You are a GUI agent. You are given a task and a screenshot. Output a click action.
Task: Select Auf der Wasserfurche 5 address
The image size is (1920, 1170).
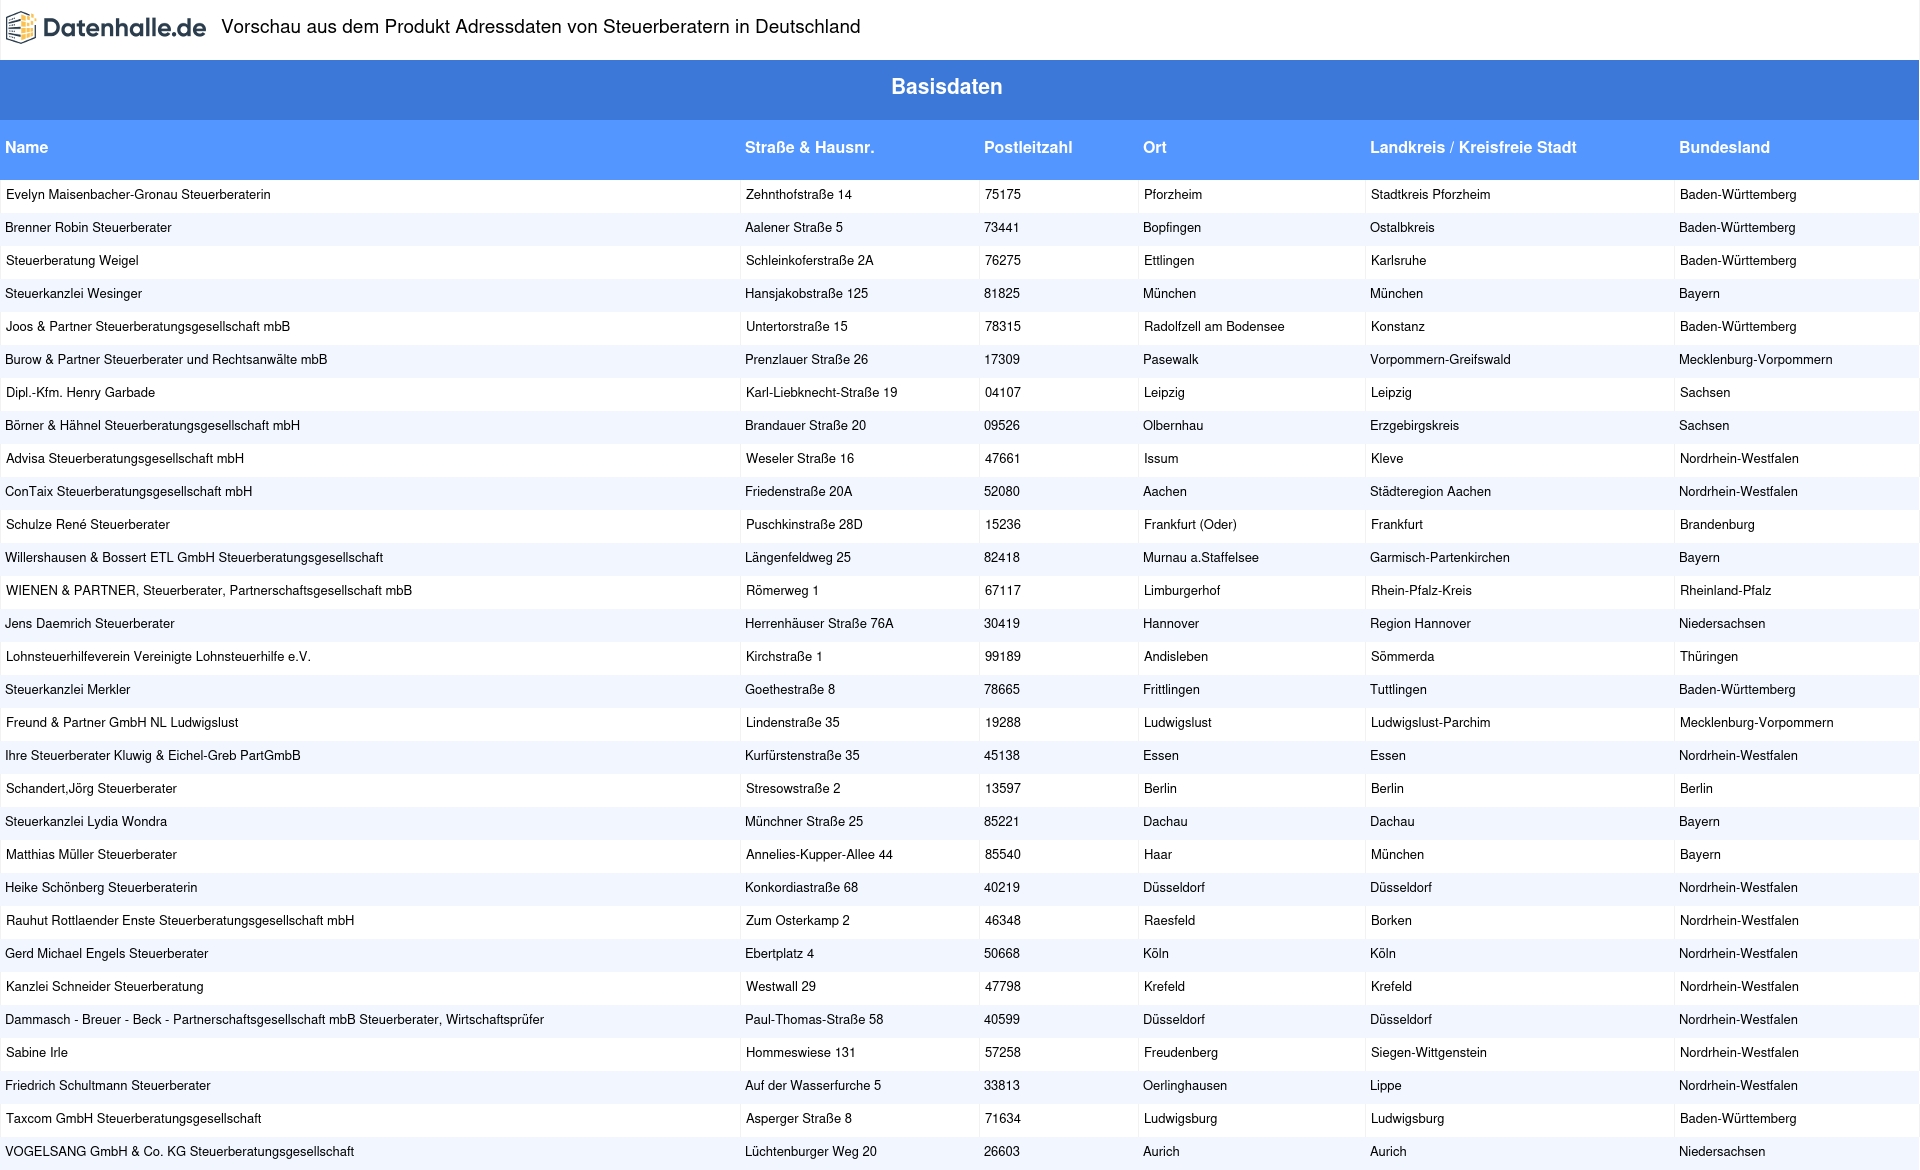point(813,1086)
